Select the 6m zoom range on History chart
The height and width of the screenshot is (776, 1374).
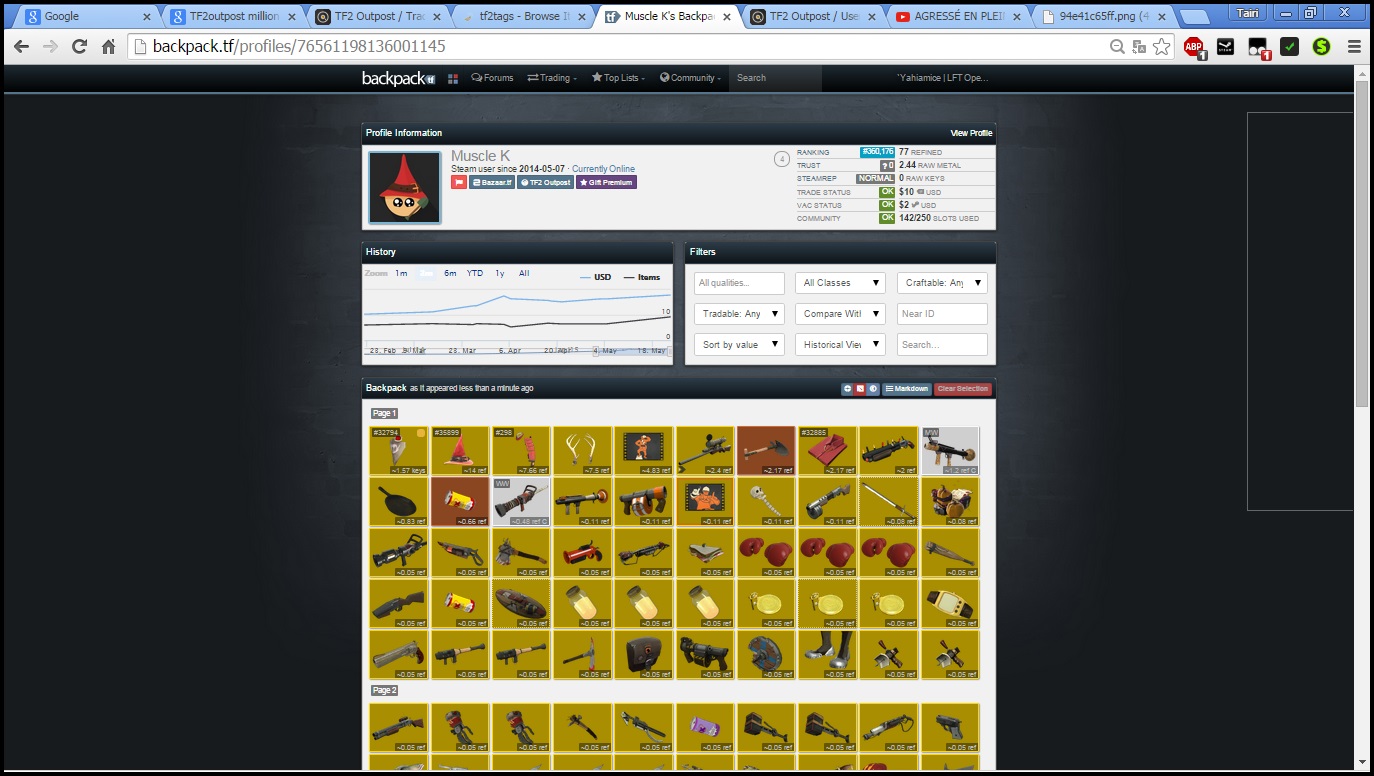tap(450, 273)
